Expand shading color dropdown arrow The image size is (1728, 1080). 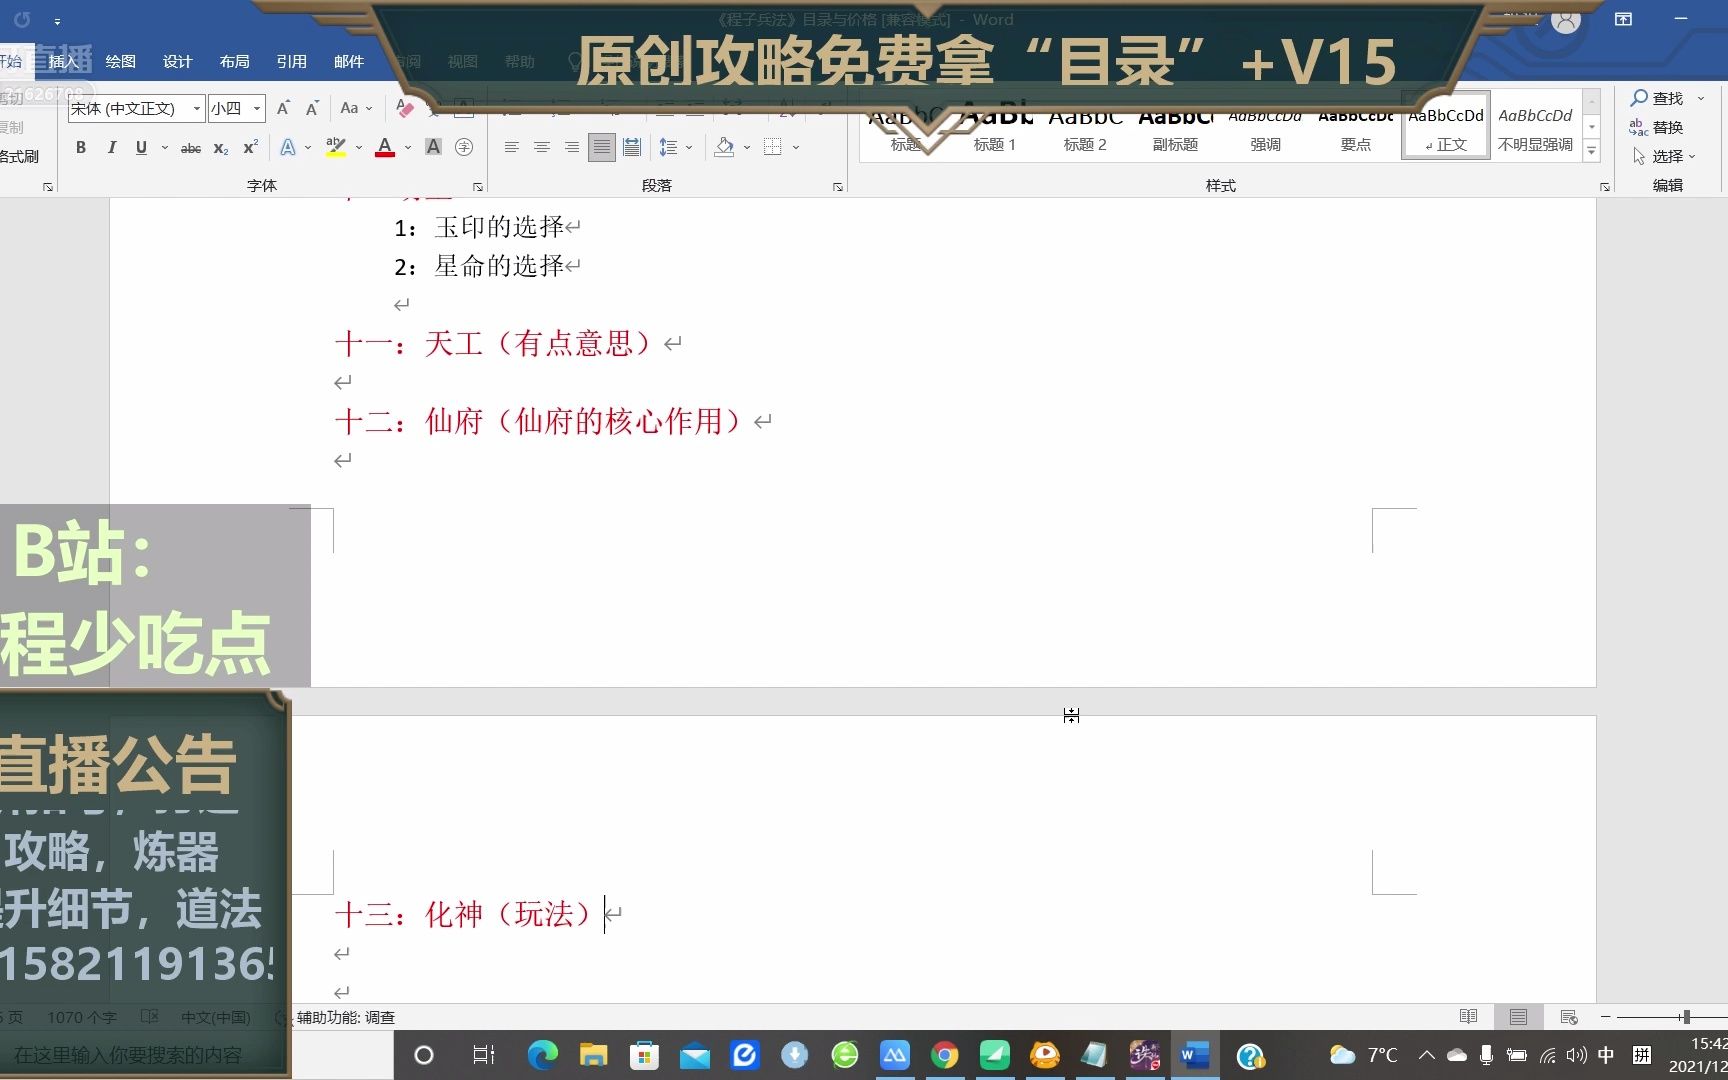(x=747, y=147)
